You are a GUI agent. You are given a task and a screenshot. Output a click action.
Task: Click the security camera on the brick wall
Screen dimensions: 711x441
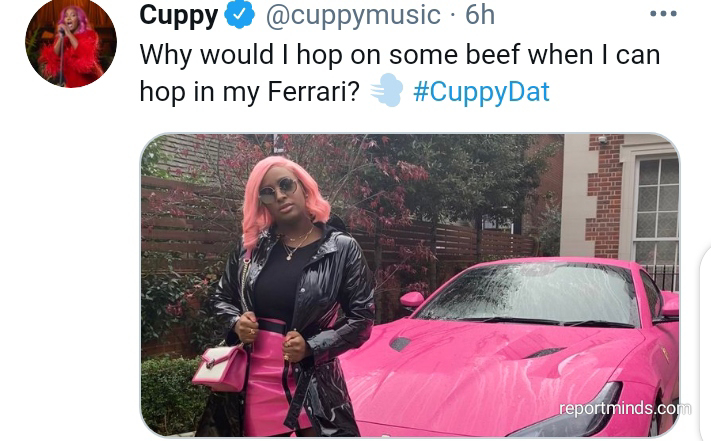603,140
